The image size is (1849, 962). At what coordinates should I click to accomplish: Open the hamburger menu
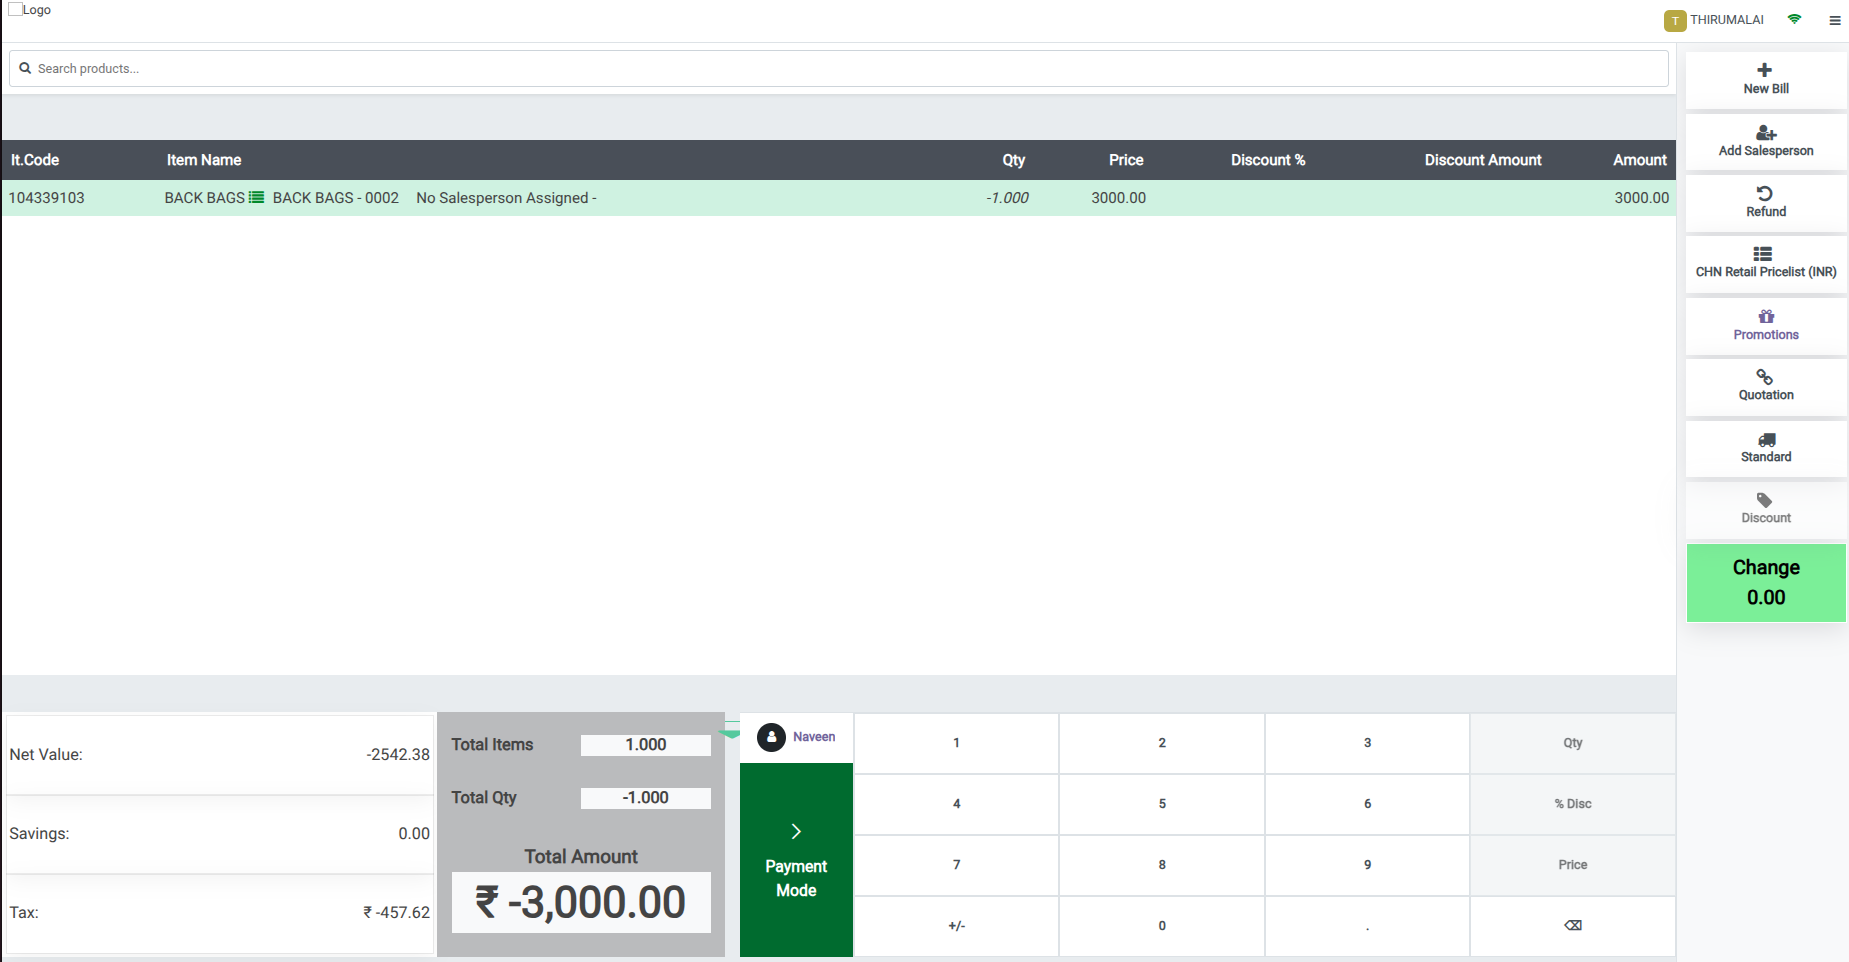(1835, 20)
